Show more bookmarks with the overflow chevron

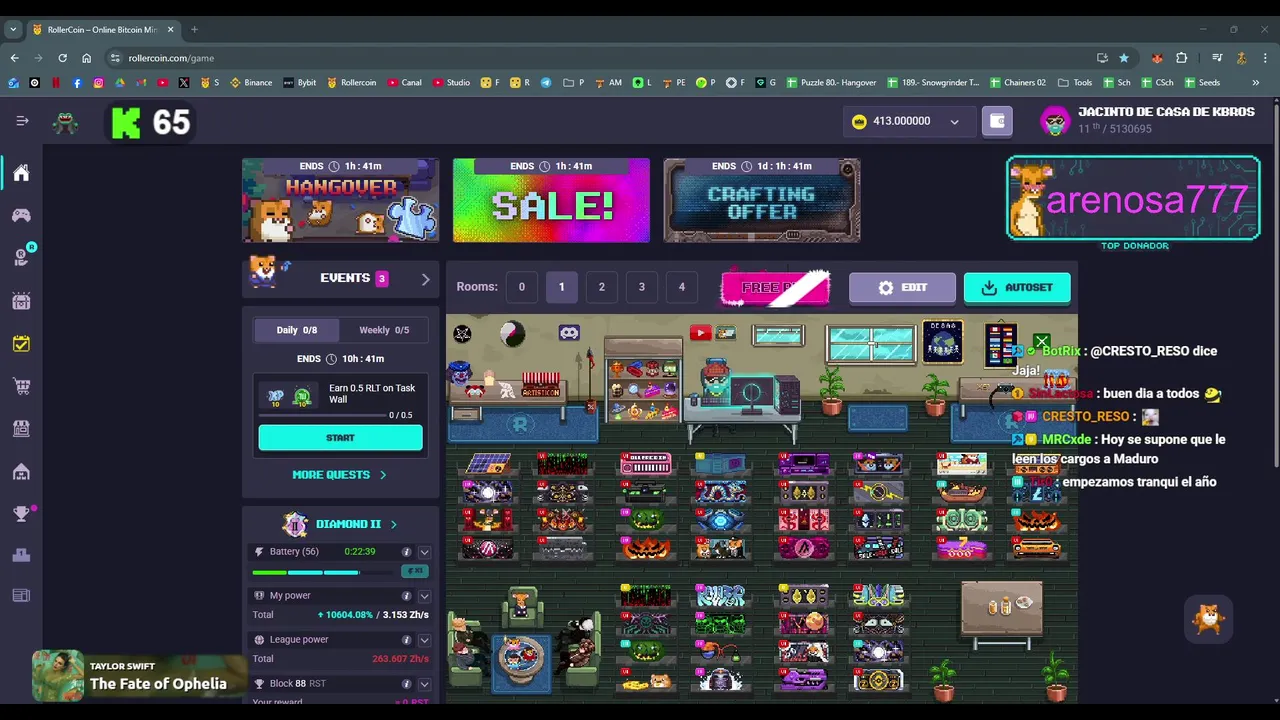click(1255, 83)
